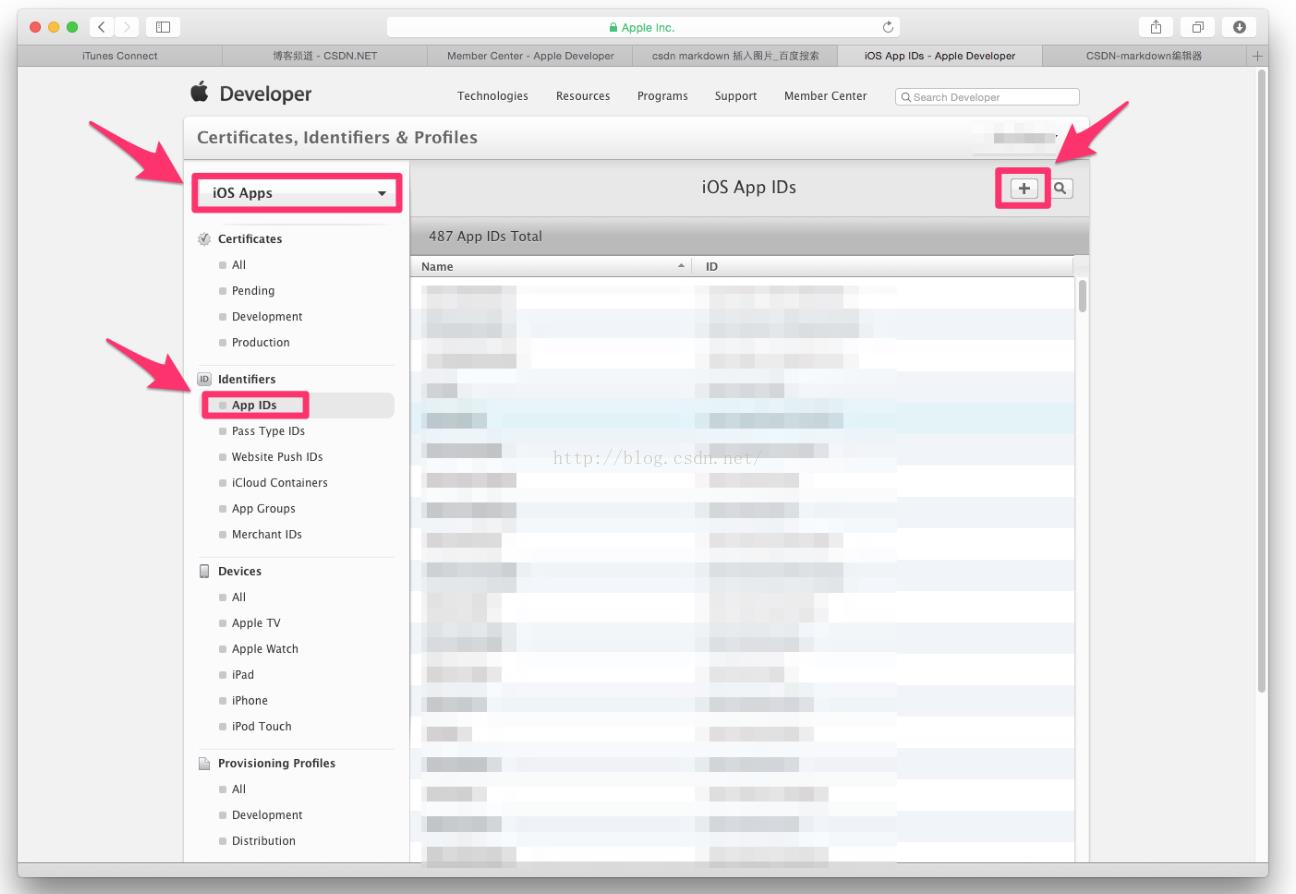Image resolution: width=1296 pixels, height=894 pixels.
Task: Select Production under Certificates
Action: tap(261, 343)
